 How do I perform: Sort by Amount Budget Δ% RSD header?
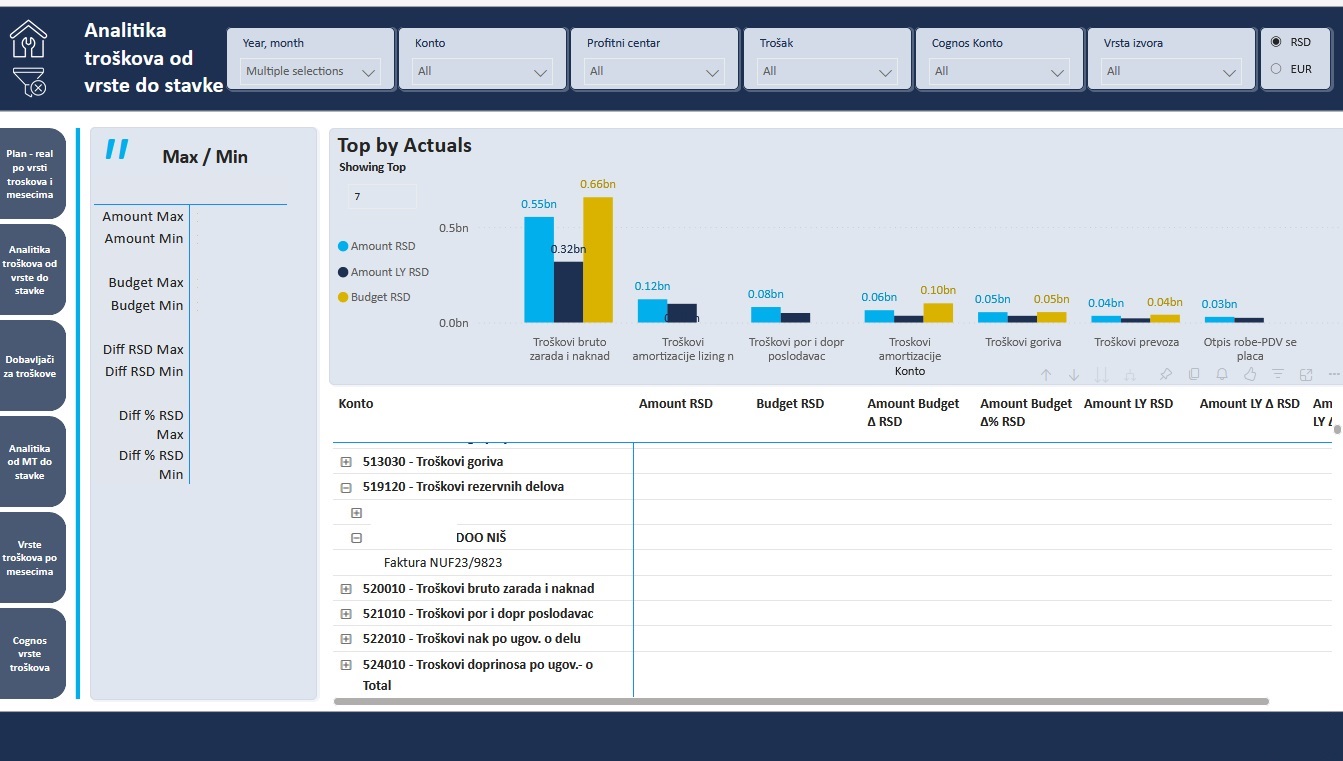coord(1026,412)
